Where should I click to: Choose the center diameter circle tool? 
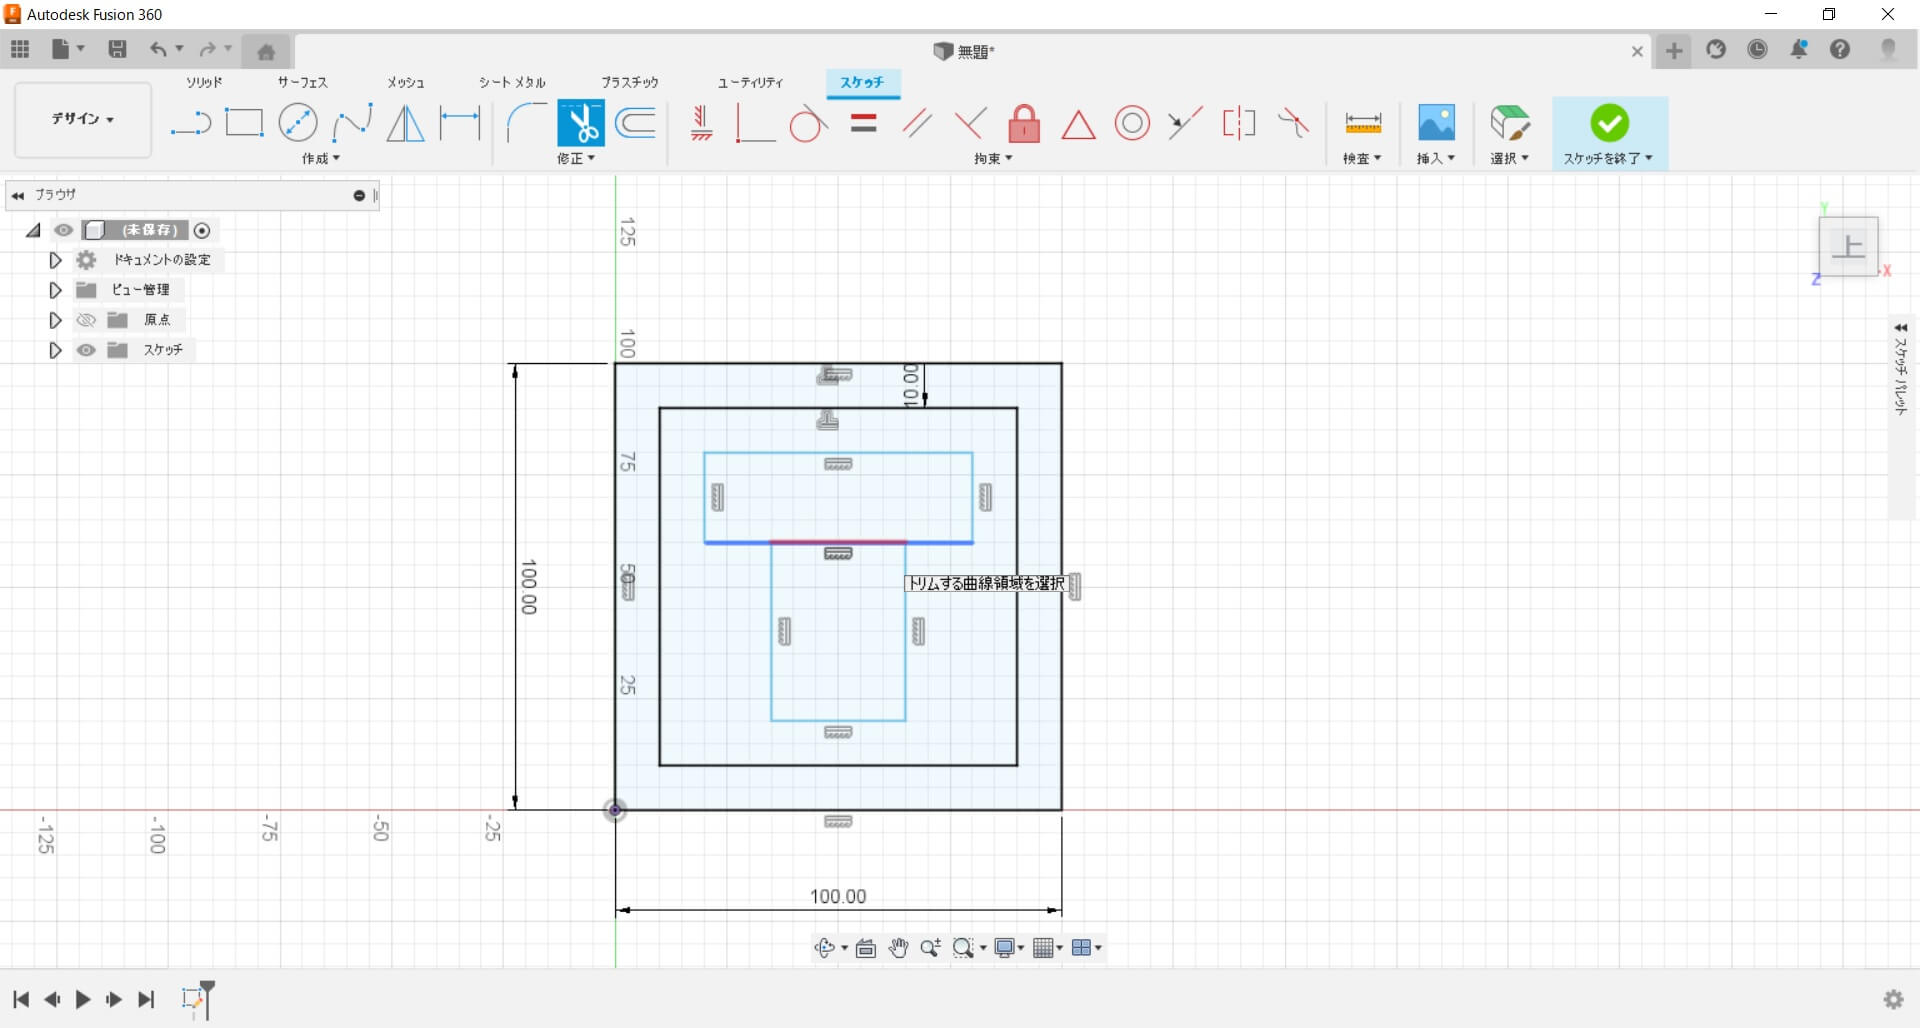298,123
